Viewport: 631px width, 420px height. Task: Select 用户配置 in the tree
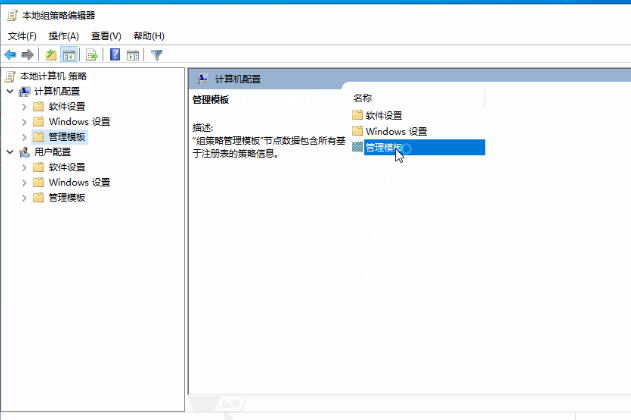pyautogui.click(x=52, y=152)
